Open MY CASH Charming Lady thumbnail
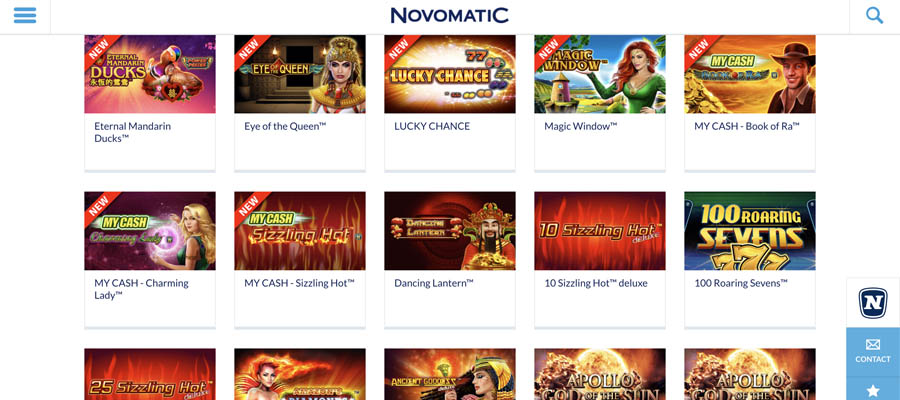Image resolution: width=900 pixels, height=400 pixels. [150, 231]
